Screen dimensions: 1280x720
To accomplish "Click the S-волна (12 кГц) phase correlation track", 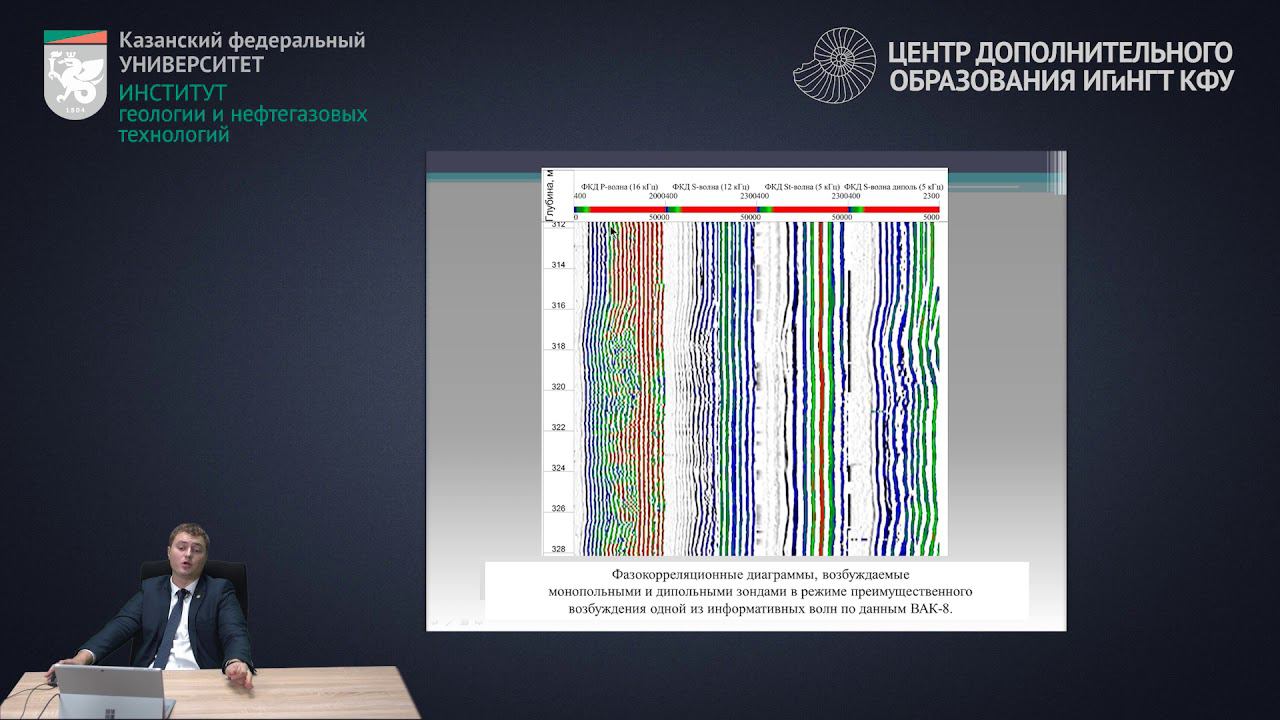I will pyautogui.click(x=711, y=388).
